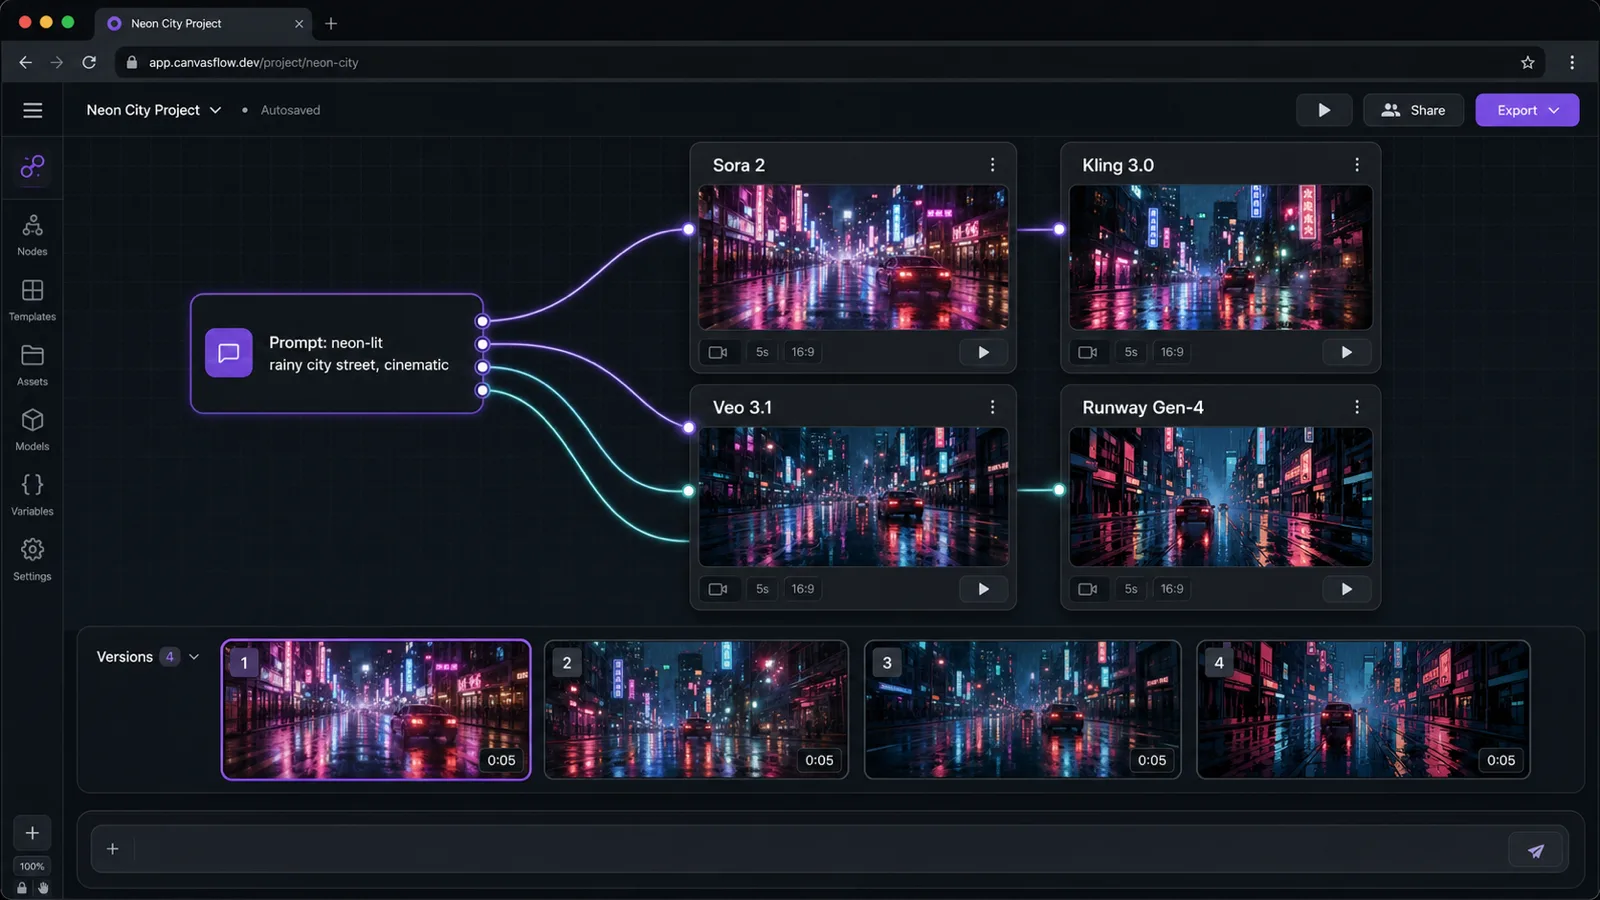The image size is (1600, 900).
Task: Click the Neon City Project browser tab
Action: [203, 23]
